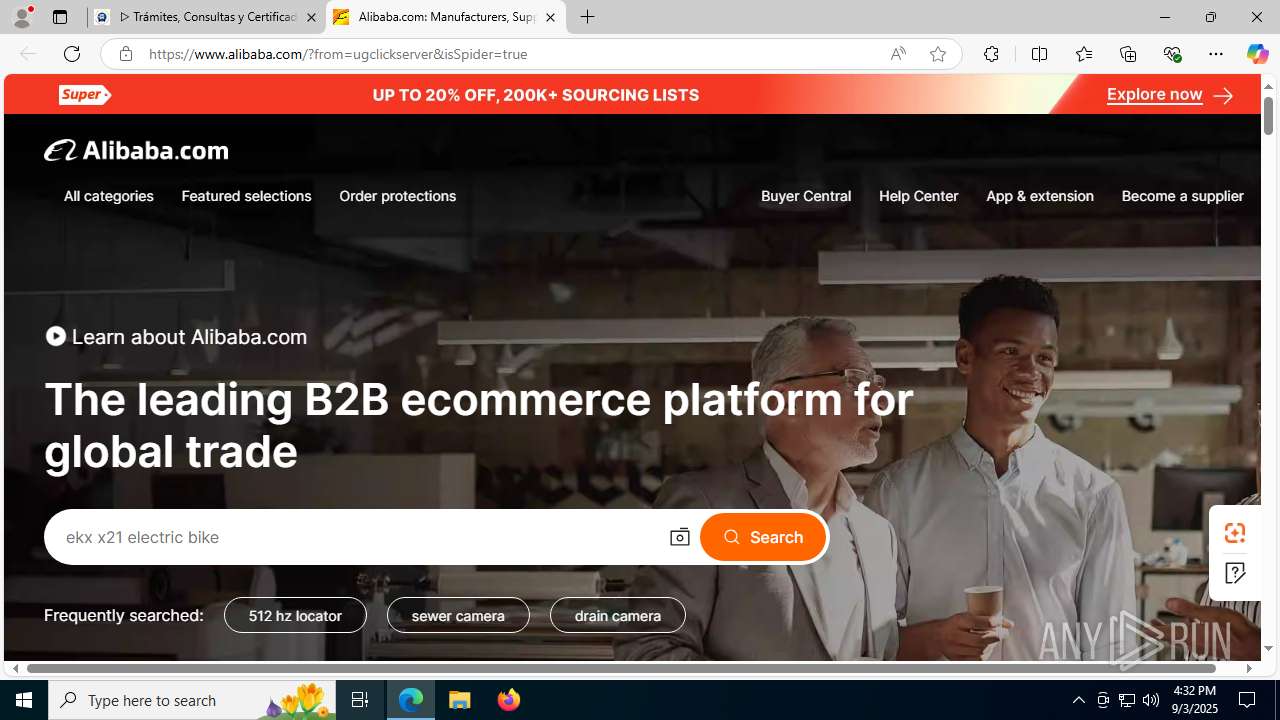The width and height of the screenshot is (1280, 720).
Task: Click the image search camera icon
Action: coord(680,537)
